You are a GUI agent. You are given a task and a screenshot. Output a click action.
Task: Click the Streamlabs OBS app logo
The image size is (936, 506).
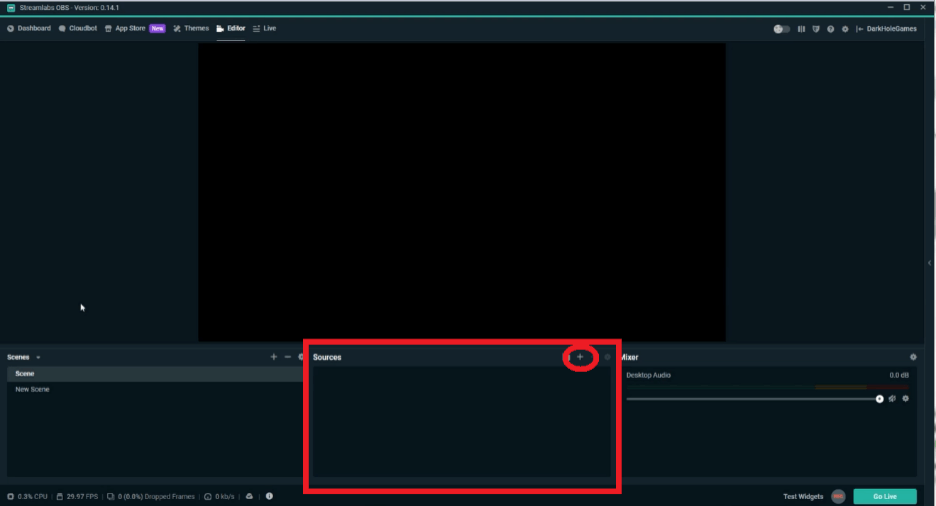pyautogui.click(x=11, y=8)
